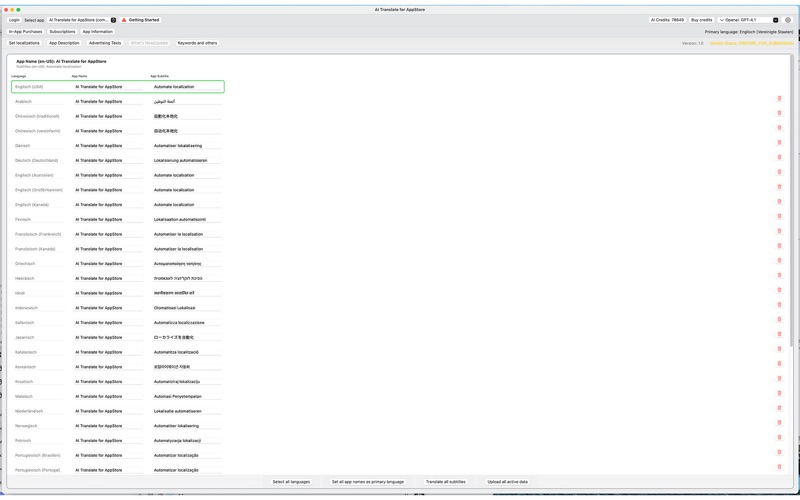Open the Advertising Texts tab

(105, 43)
